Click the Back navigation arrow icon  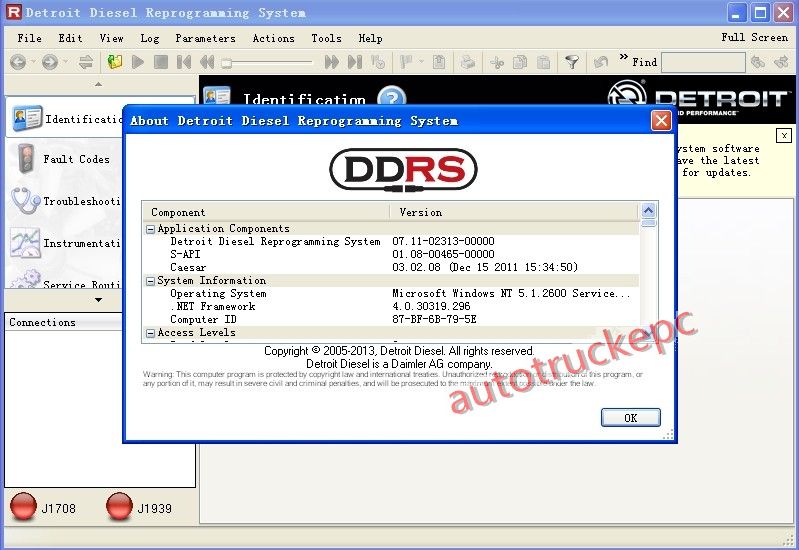click(18, 62)
